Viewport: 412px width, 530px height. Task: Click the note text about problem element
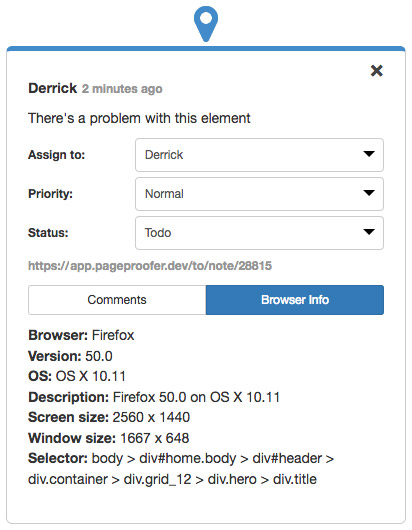tap(139, 118)
